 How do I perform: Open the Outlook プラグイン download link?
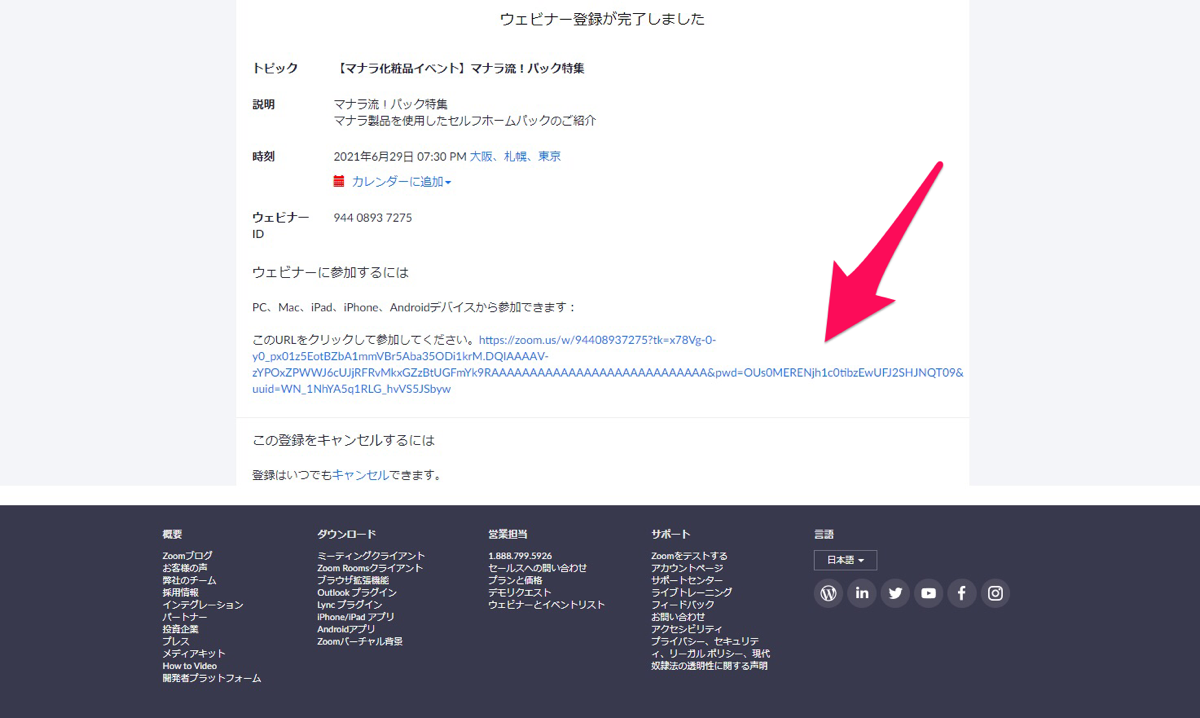coord(357,592)
